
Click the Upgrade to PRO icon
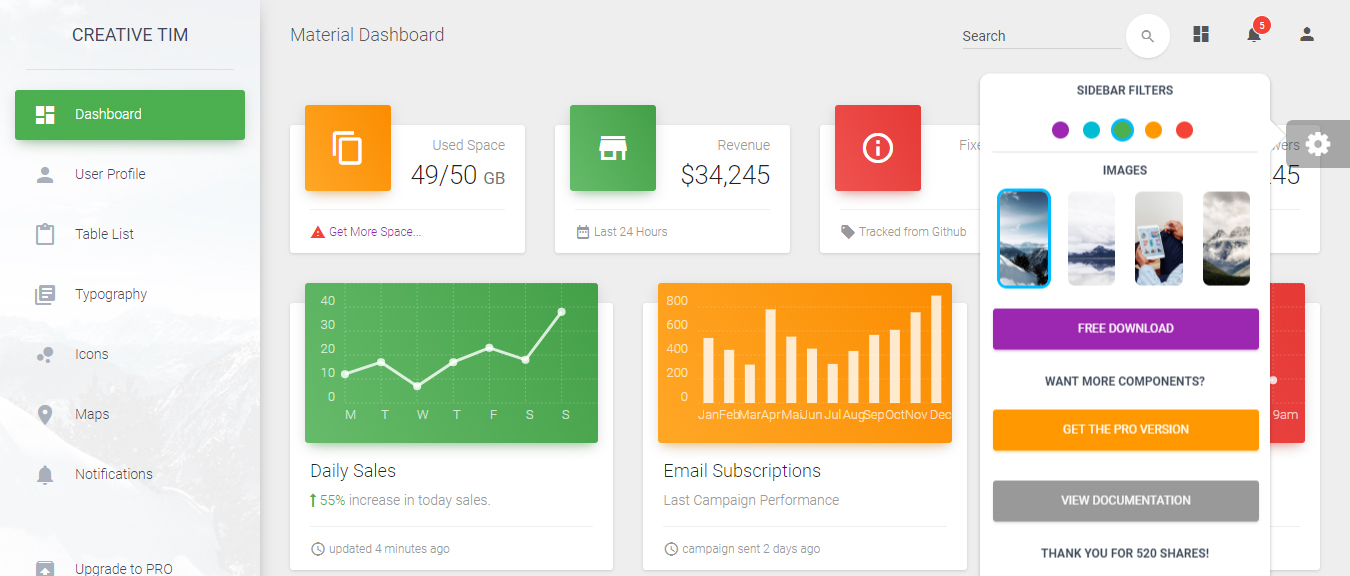tap(45, 568)
